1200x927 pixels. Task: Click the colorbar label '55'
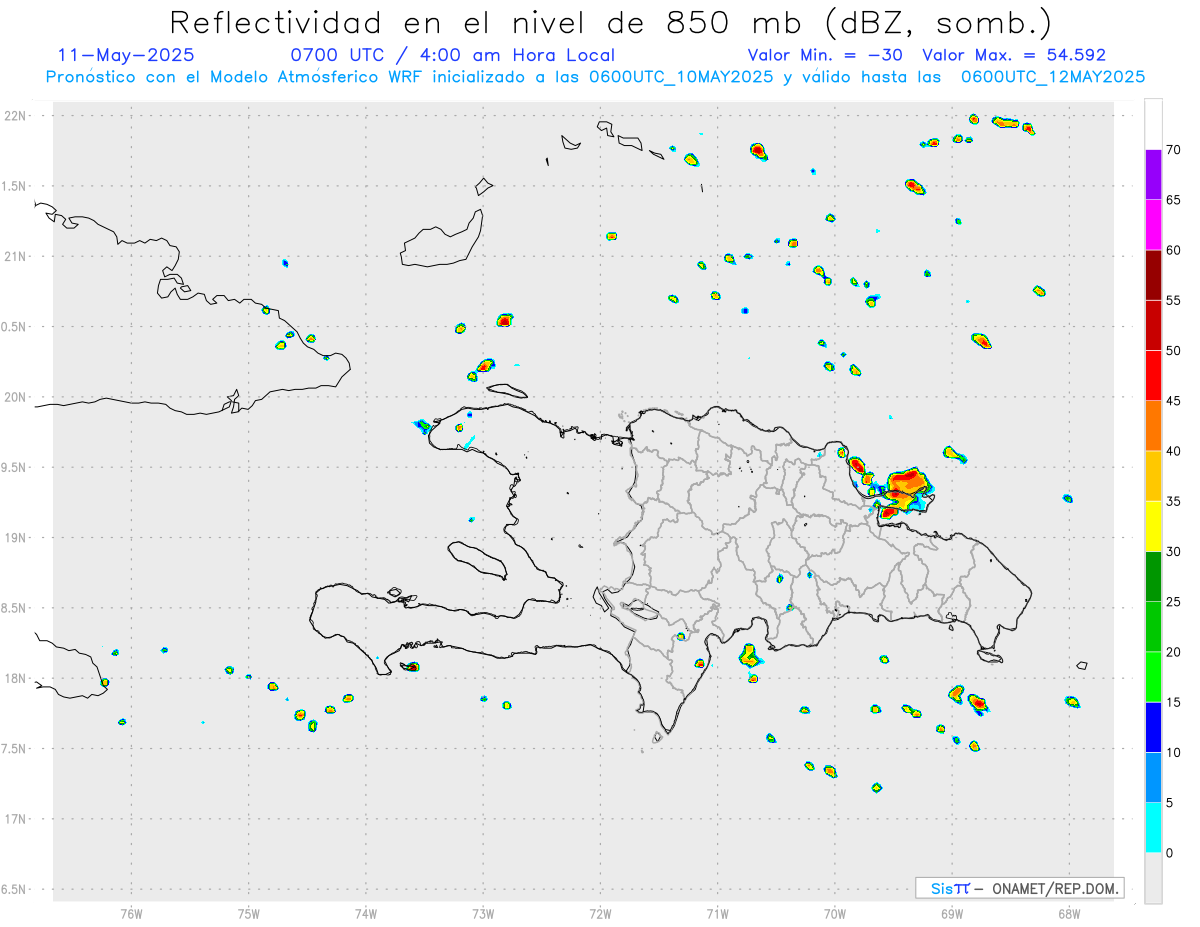click(1173, 300)
